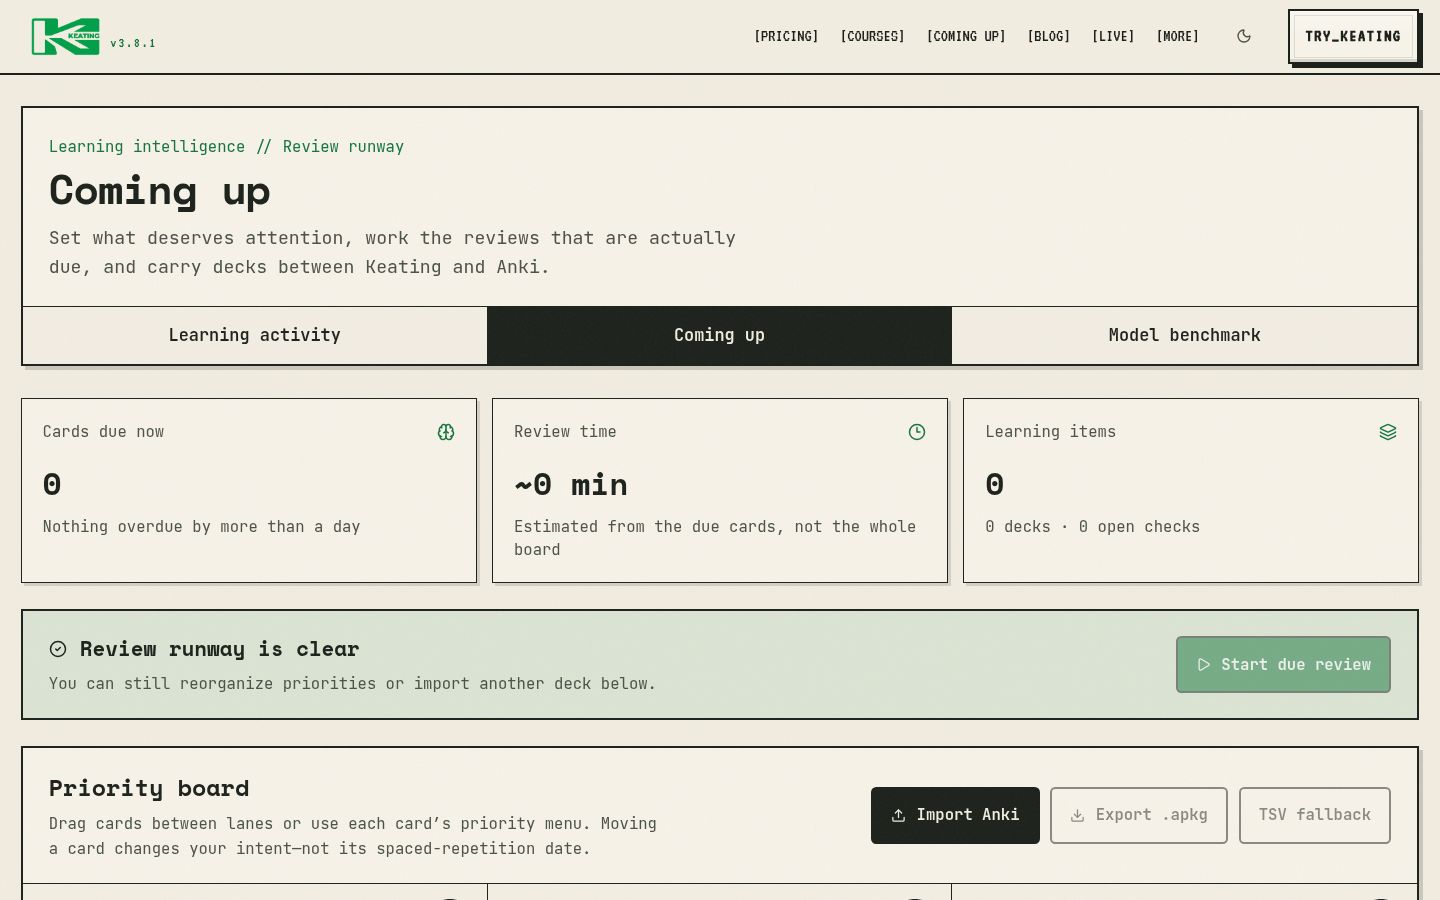The width and height of the screenshot is (1440, 900).
Task: Click the 'Coming up' page heading
Action: (160, 191)
